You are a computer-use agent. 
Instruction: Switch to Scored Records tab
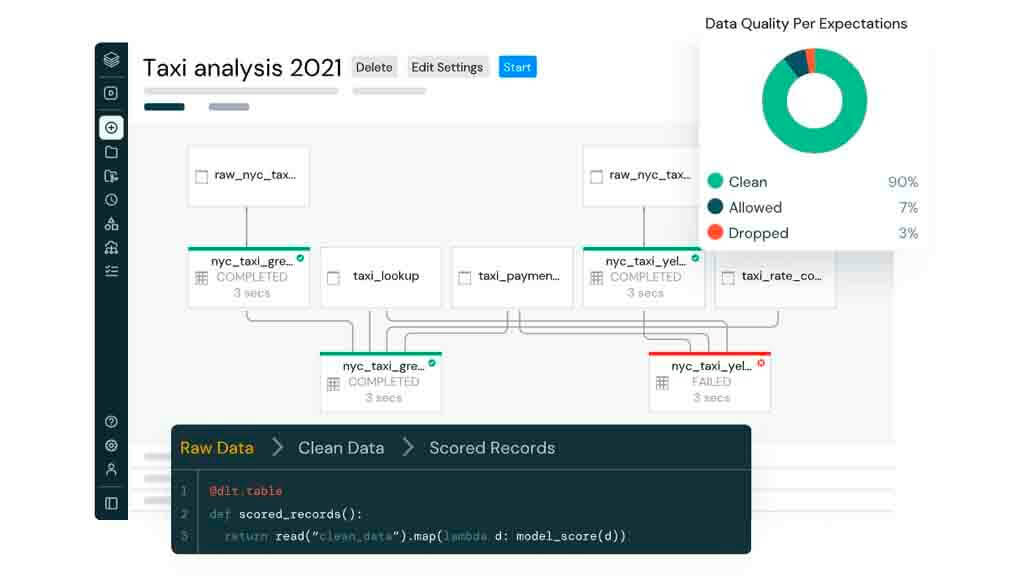[492, 448]
